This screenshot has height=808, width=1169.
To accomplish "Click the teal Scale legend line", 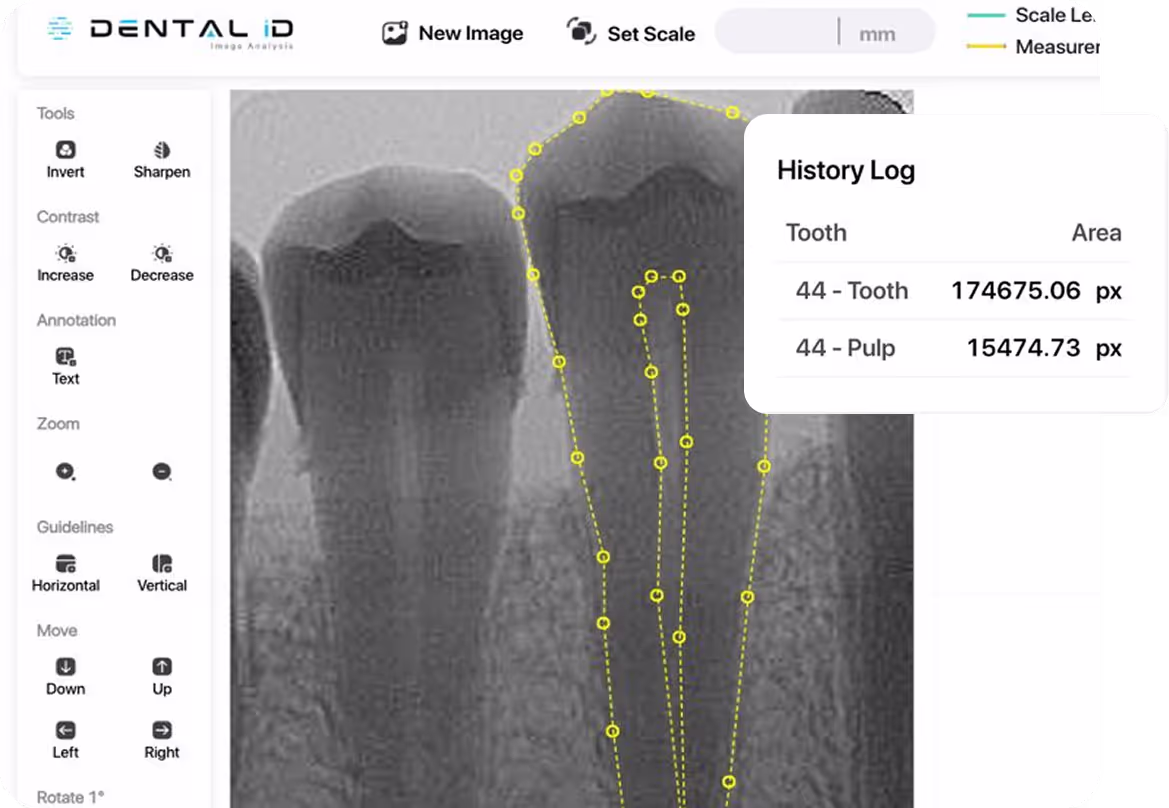I will [986, 15].
